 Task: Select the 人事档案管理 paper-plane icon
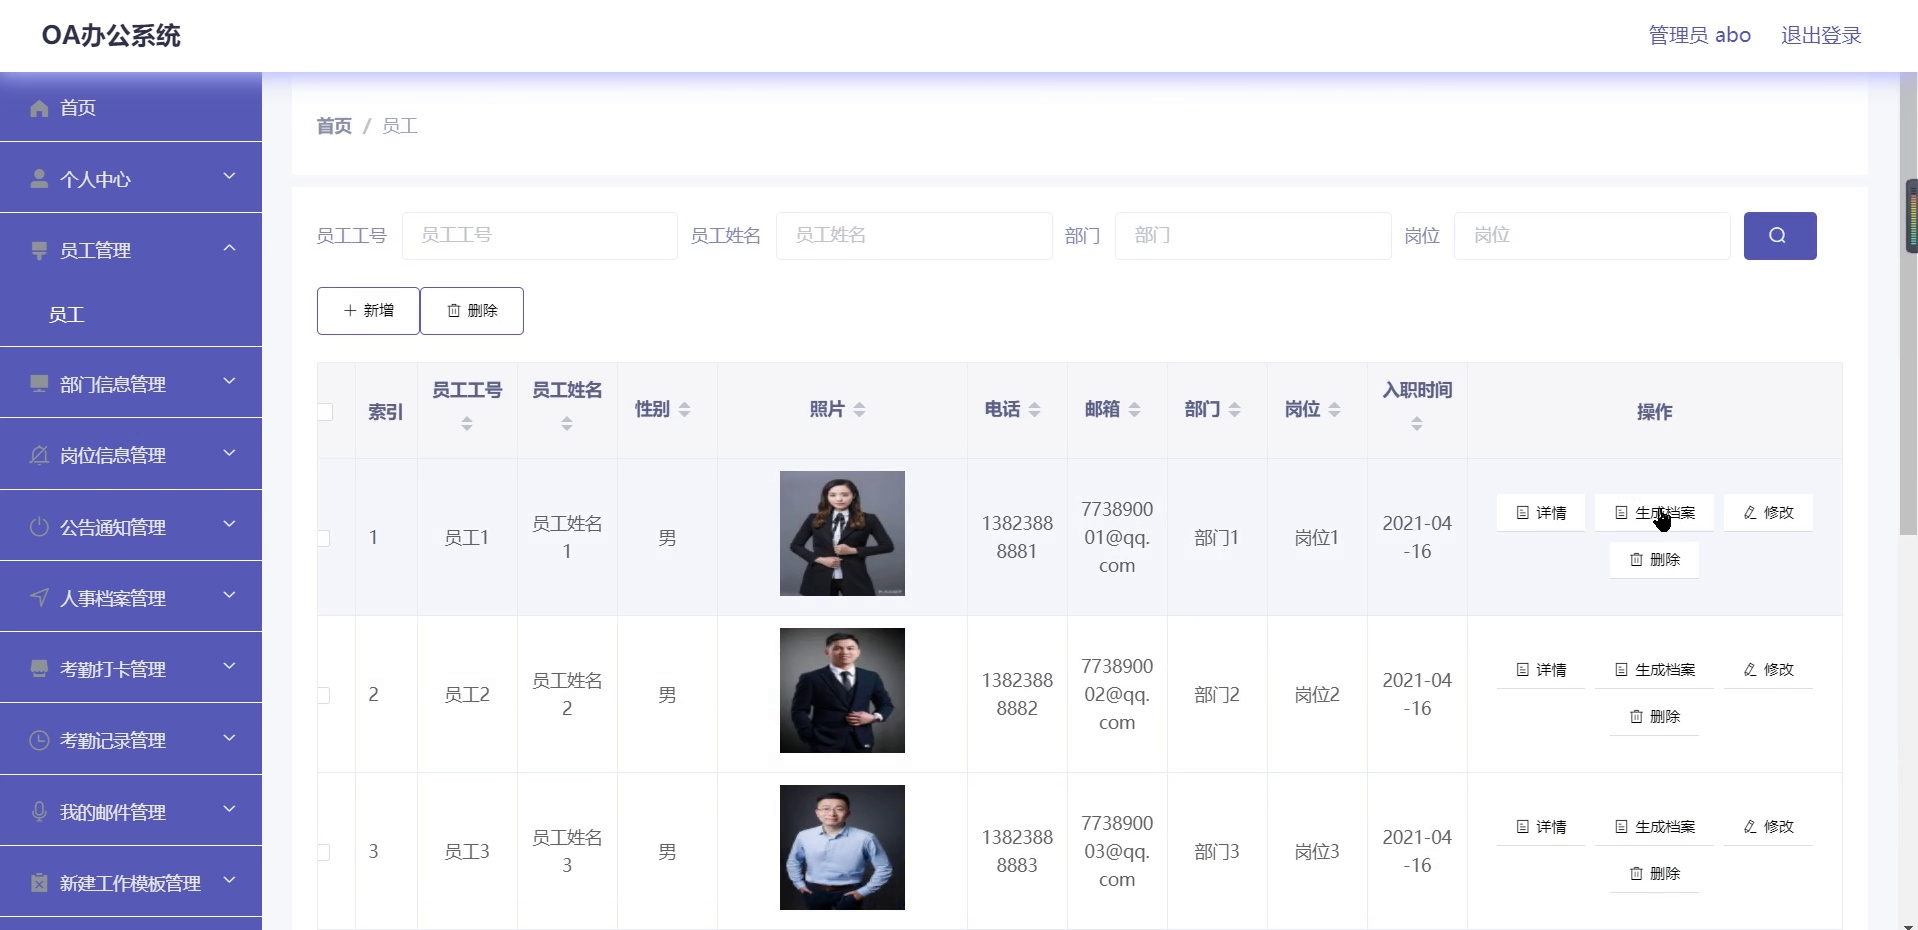click(x=39, y=598)
